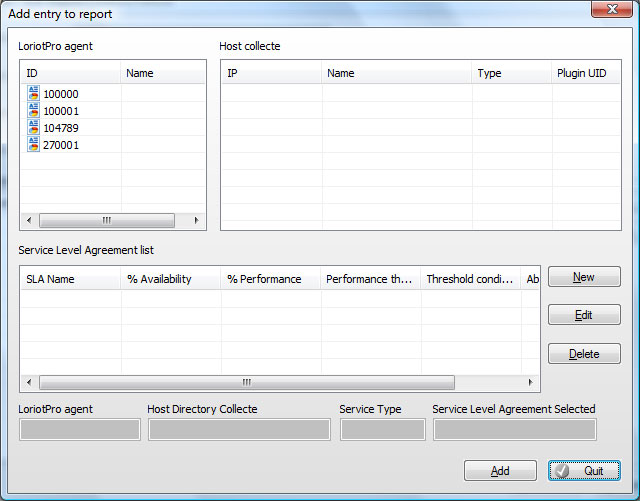
Task: Select agent ID text 104789
Action: (x=61, y=128)
